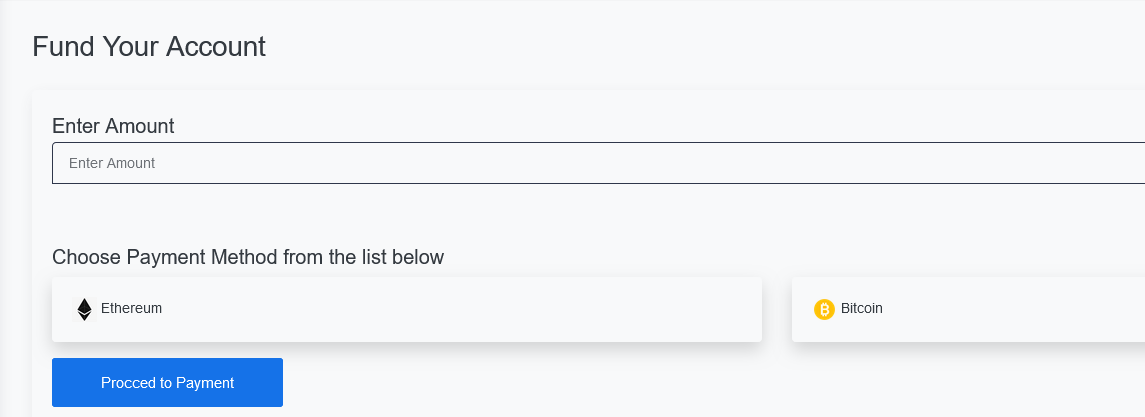
Task: Select Bitcoin as the payment method
Action: pos(968,309)
